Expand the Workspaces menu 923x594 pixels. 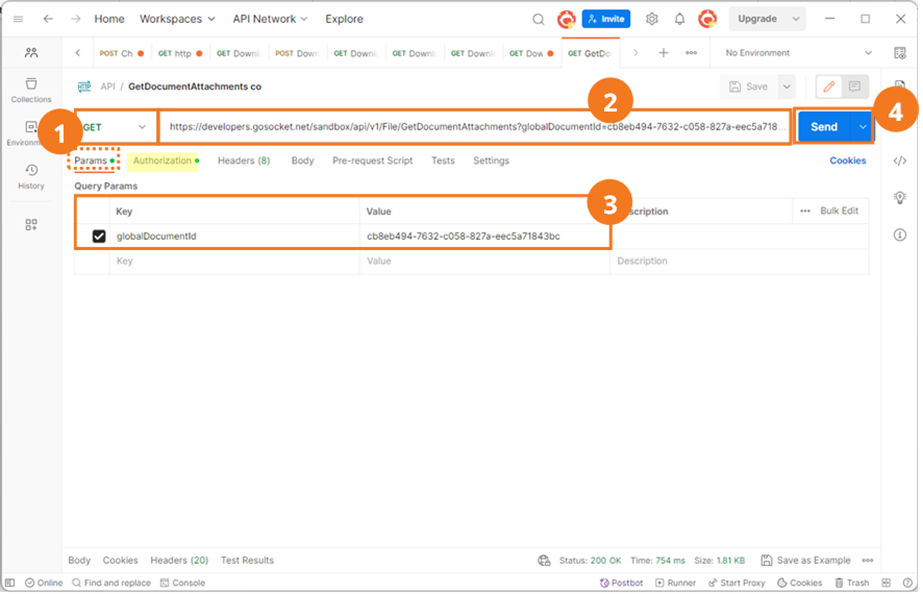coord(177,19)
